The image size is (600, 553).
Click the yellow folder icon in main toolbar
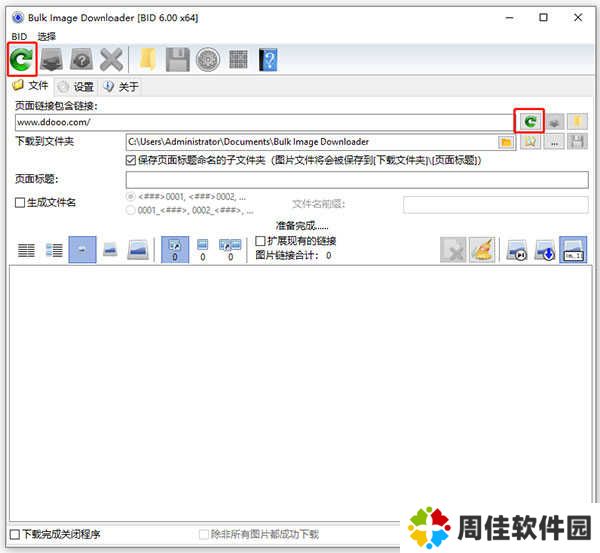pyautogui.click(x=147, y=60)
